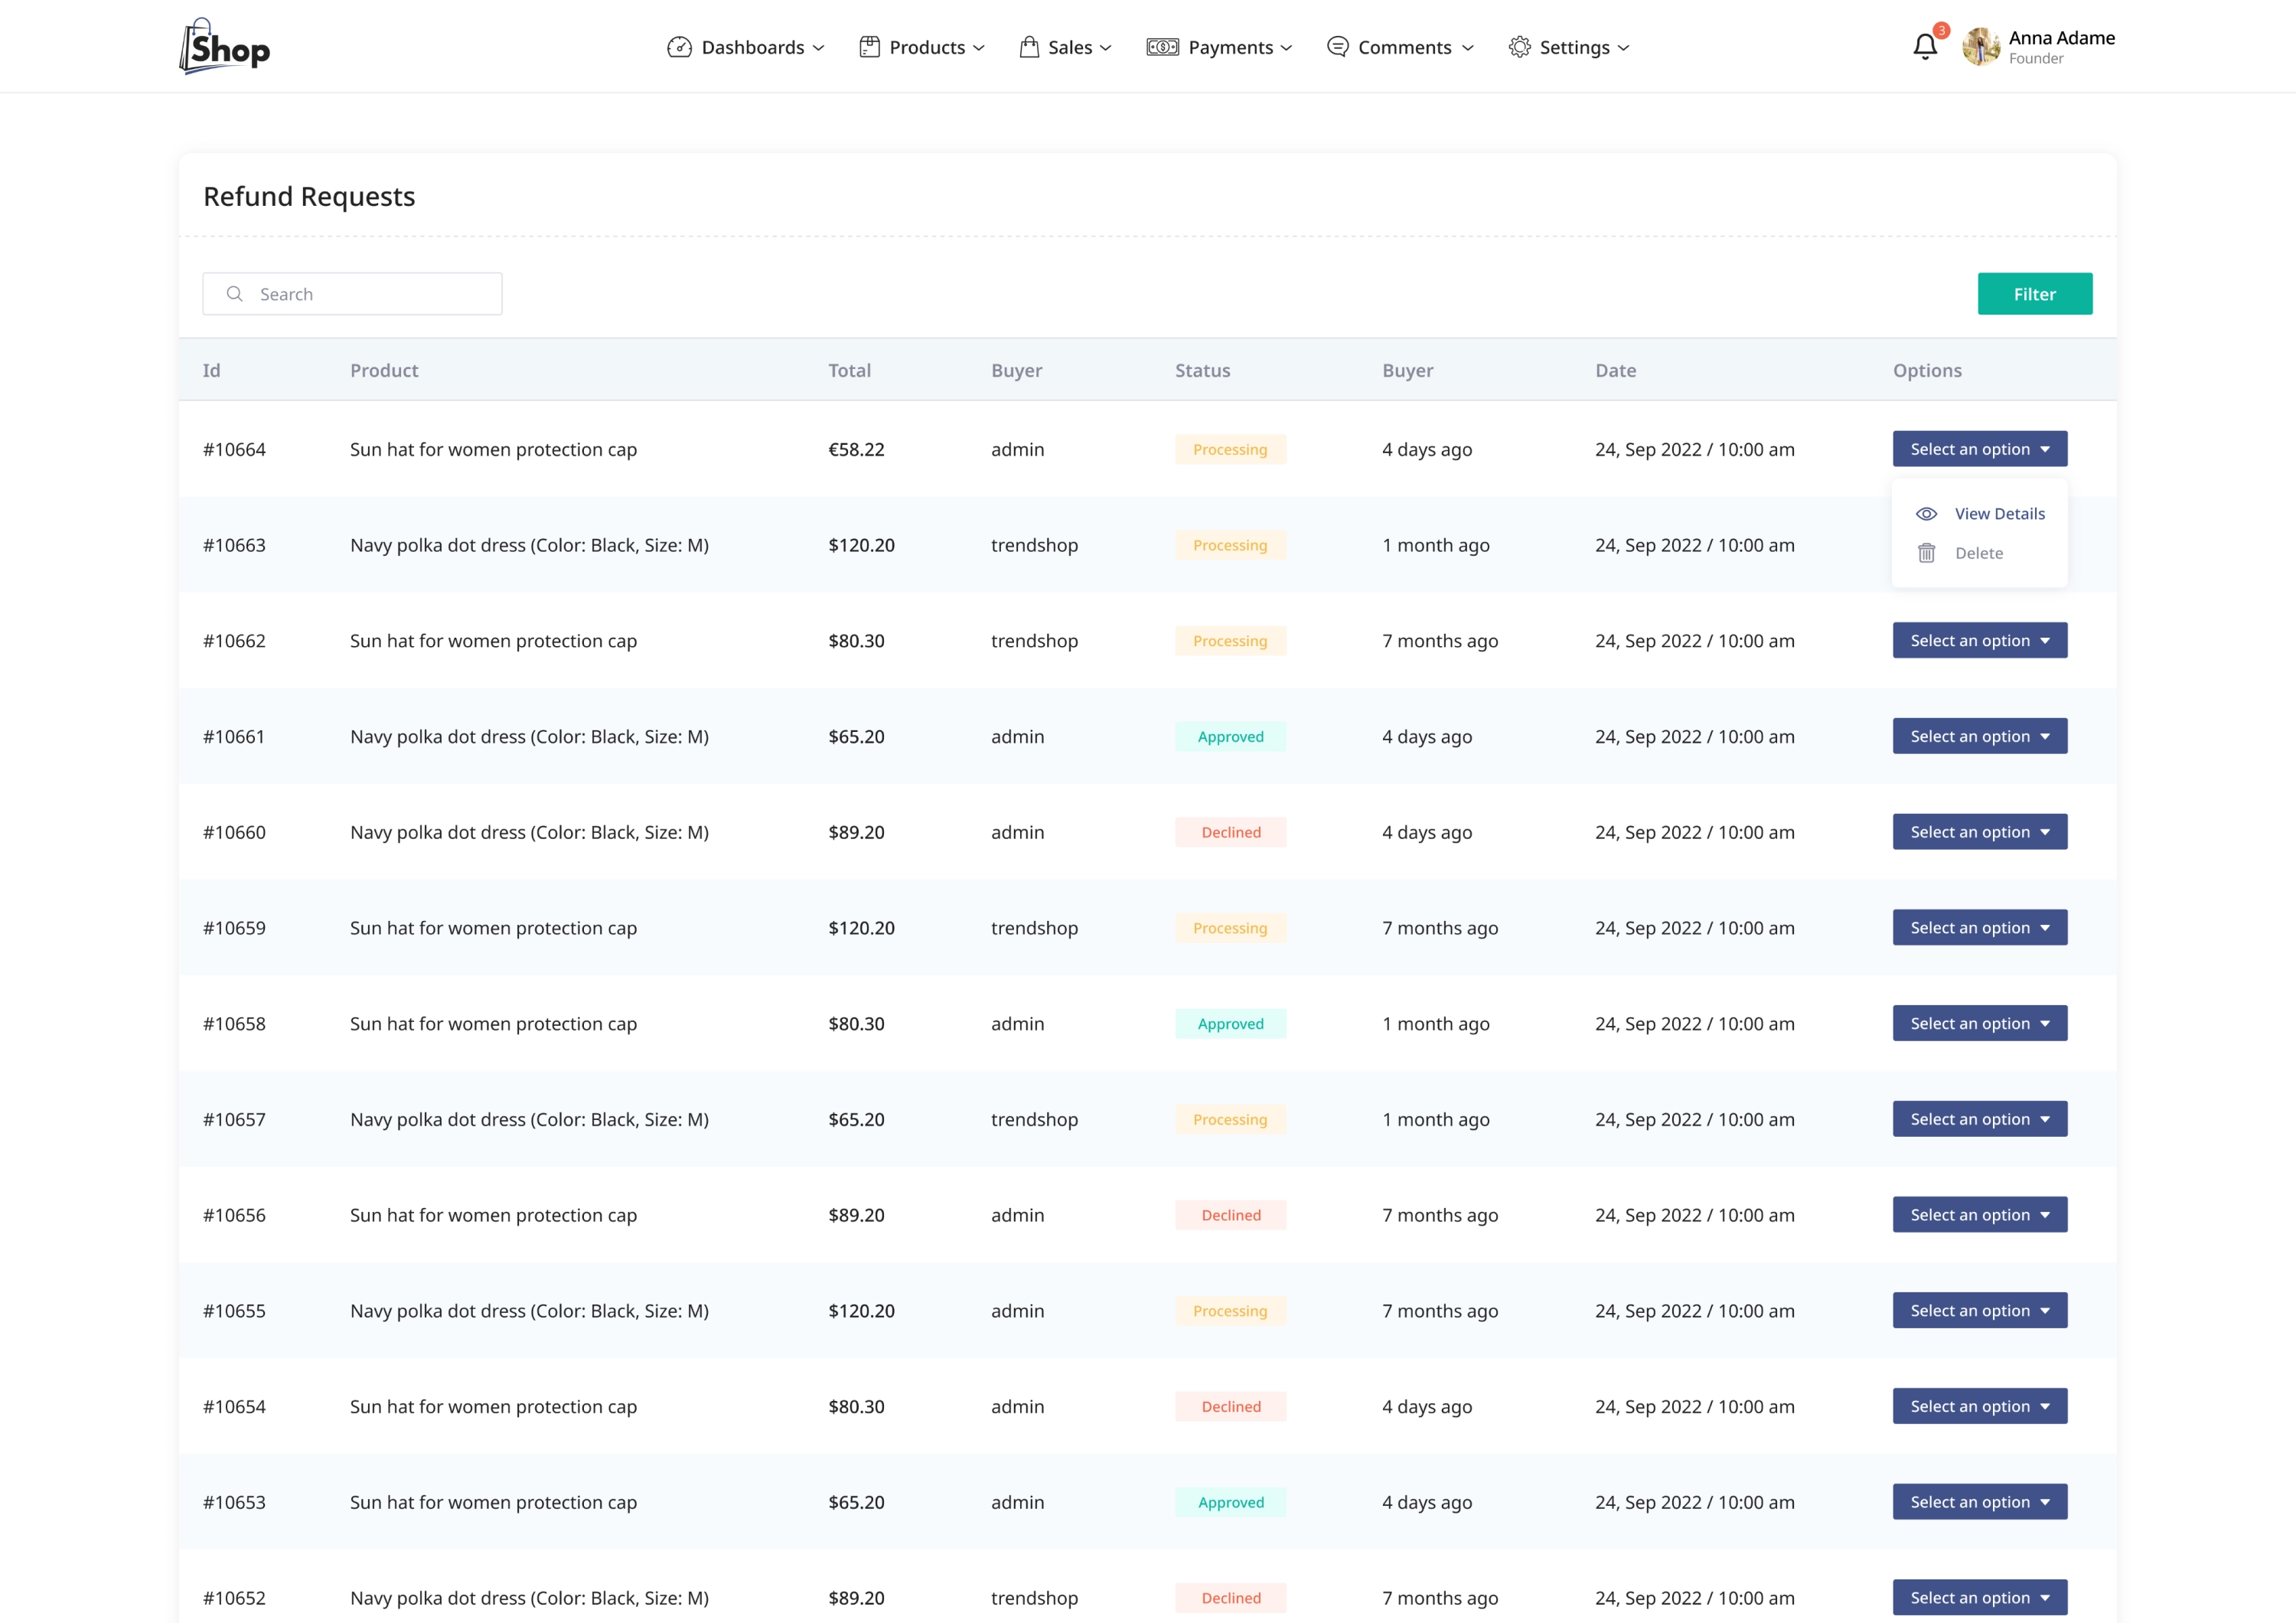Expand Select an option for request #10656

coord(1979,1215)
